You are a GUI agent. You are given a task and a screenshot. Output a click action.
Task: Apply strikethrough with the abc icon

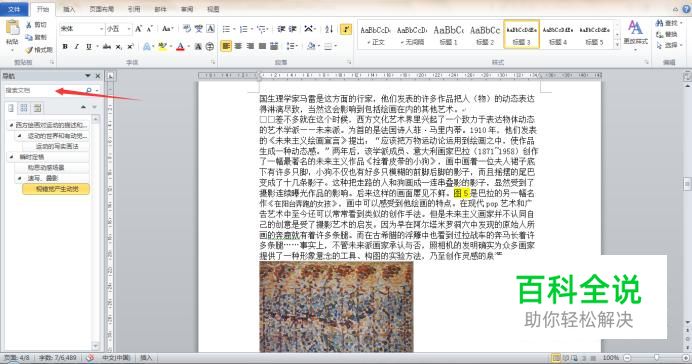[106, 46]
